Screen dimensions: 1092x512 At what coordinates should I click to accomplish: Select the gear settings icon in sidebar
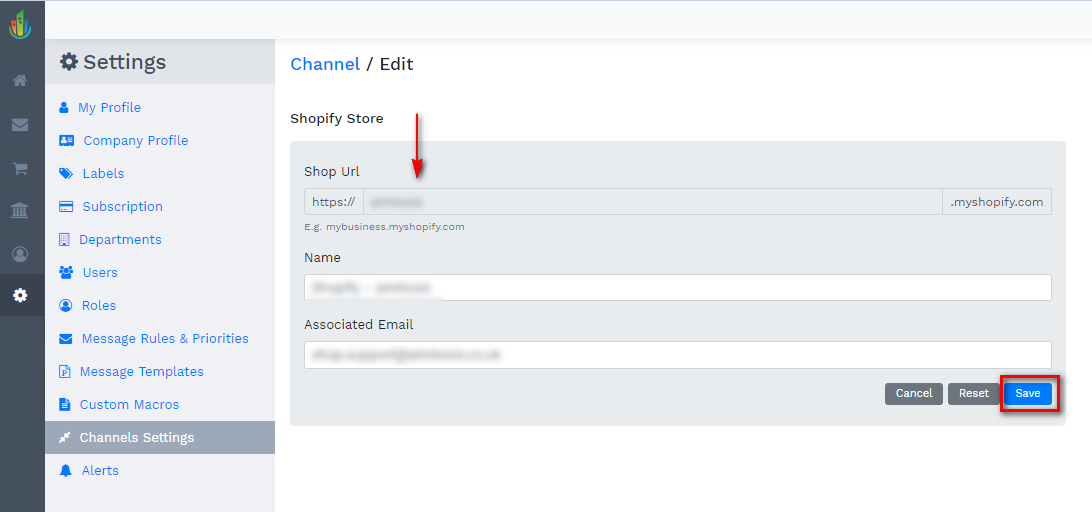point(20,296)
